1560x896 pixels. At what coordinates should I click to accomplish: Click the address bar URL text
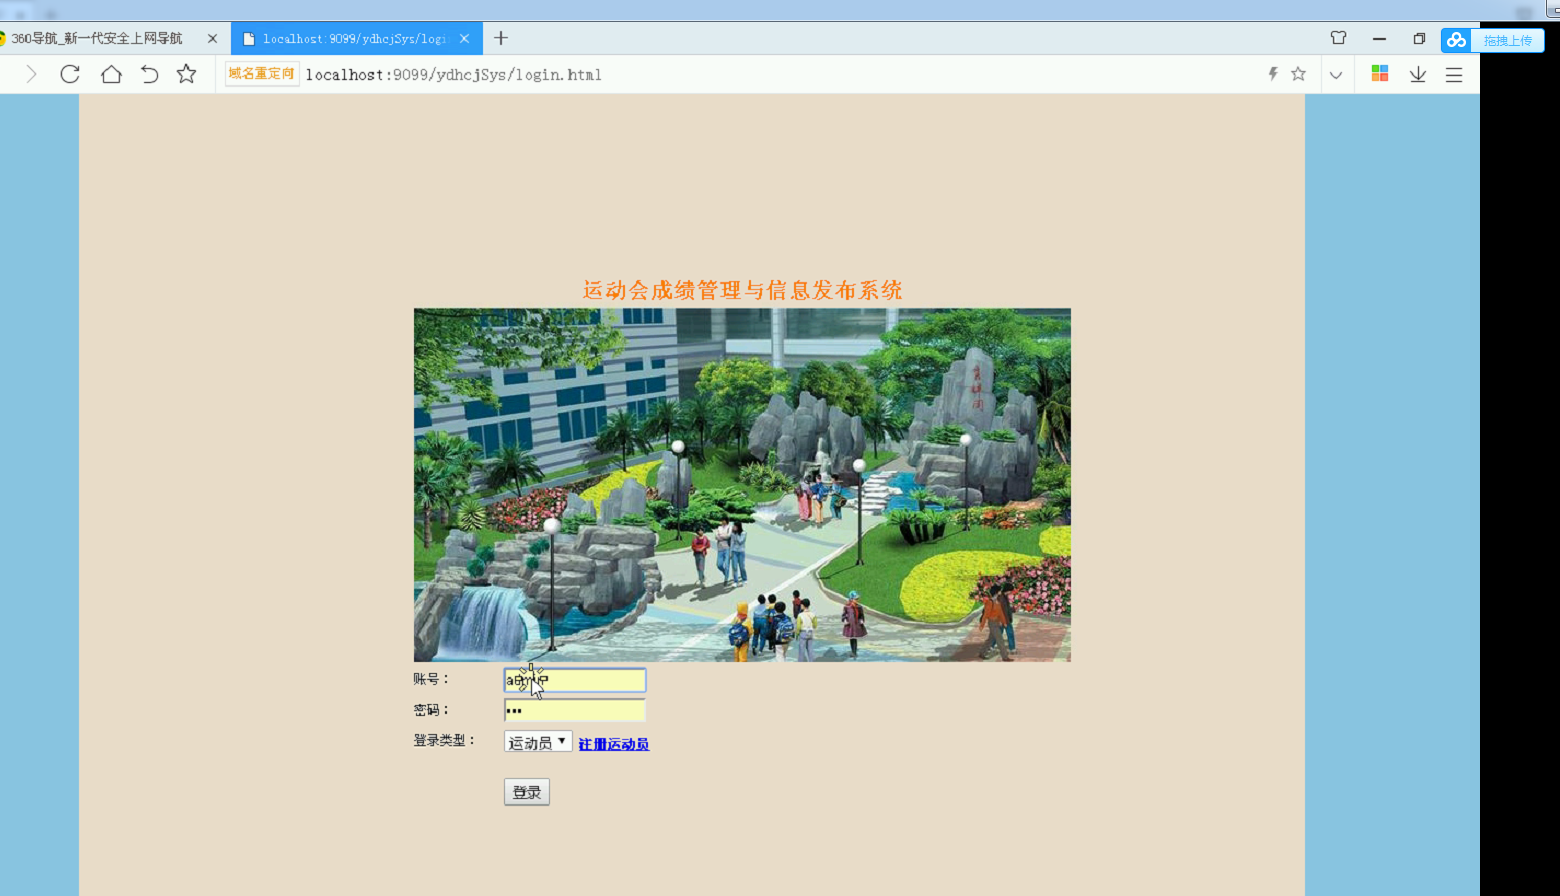coord(454,75)
